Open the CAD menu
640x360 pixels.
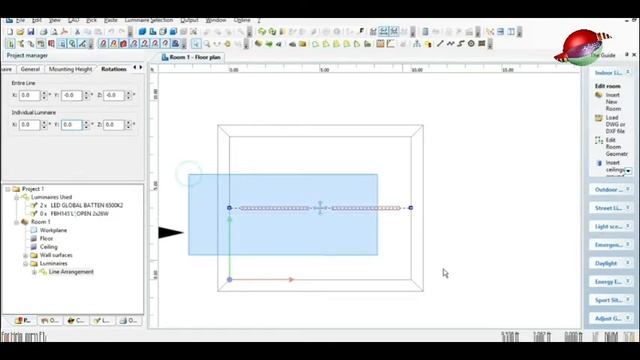pyautogui.click(x=73, y=20)
